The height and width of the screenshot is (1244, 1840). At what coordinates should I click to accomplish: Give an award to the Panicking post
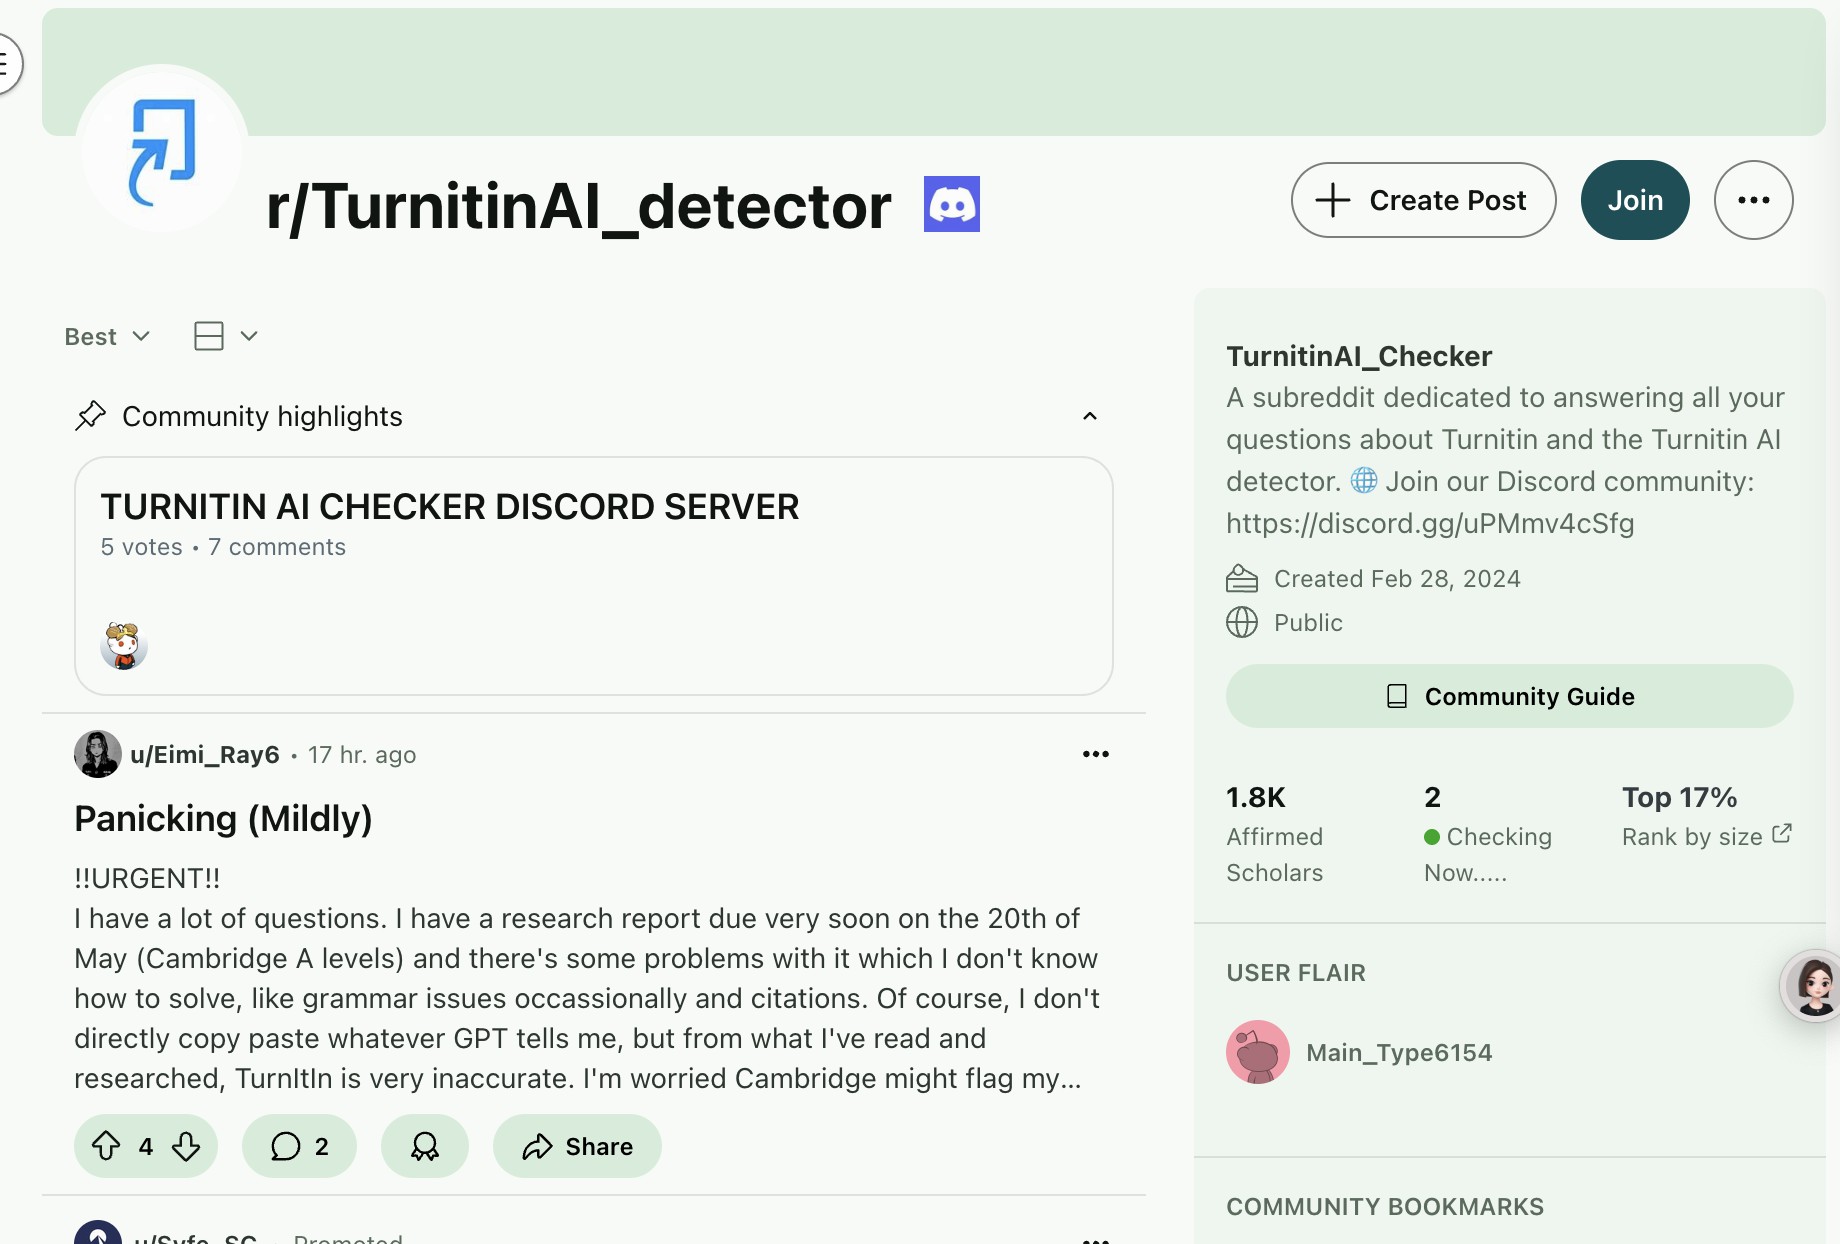click(x=424, y=1146)
